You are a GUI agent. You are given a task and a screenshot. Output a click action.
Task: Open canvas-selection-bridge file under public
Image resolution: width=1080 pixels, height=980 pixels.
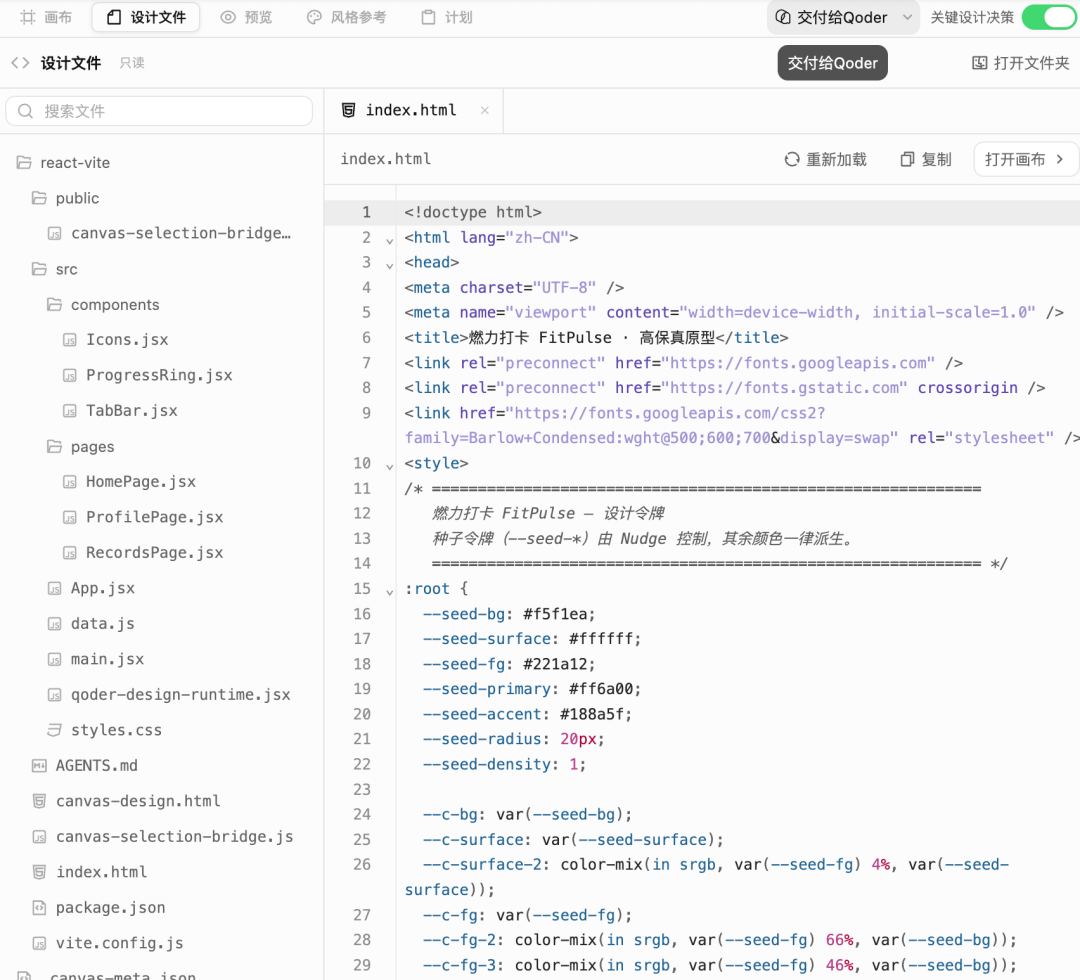pos(169,233)
